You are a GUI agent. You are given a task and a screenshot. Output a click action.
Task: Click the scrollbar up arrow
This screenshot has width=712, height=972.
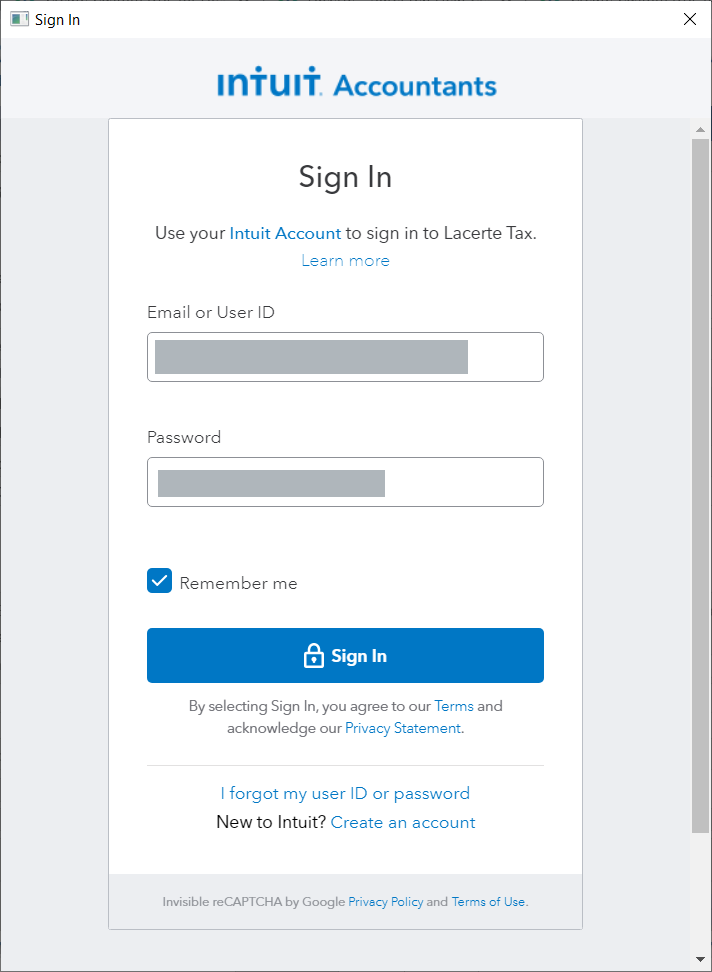tap(698, 128)
